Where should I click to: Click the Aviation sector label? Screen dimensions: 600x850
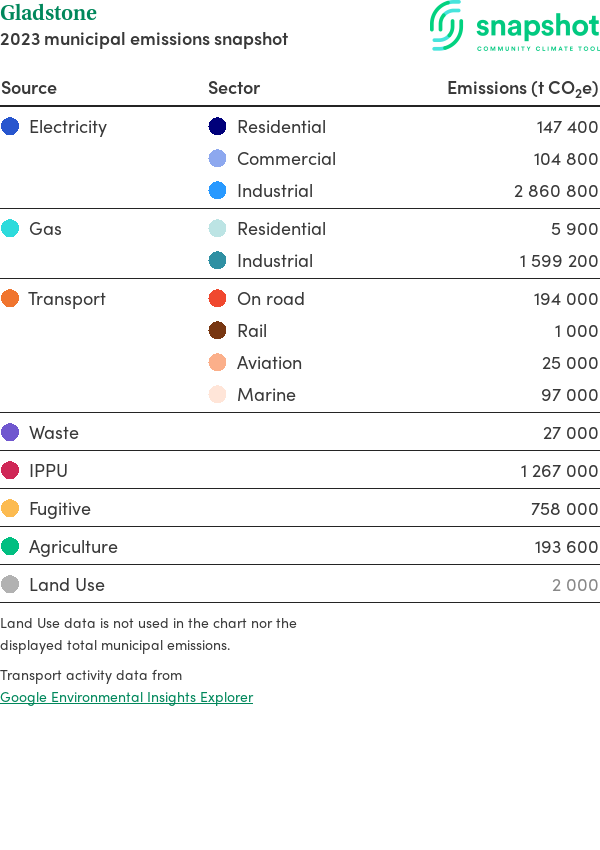pyautogui.click(x=269, y=363)
